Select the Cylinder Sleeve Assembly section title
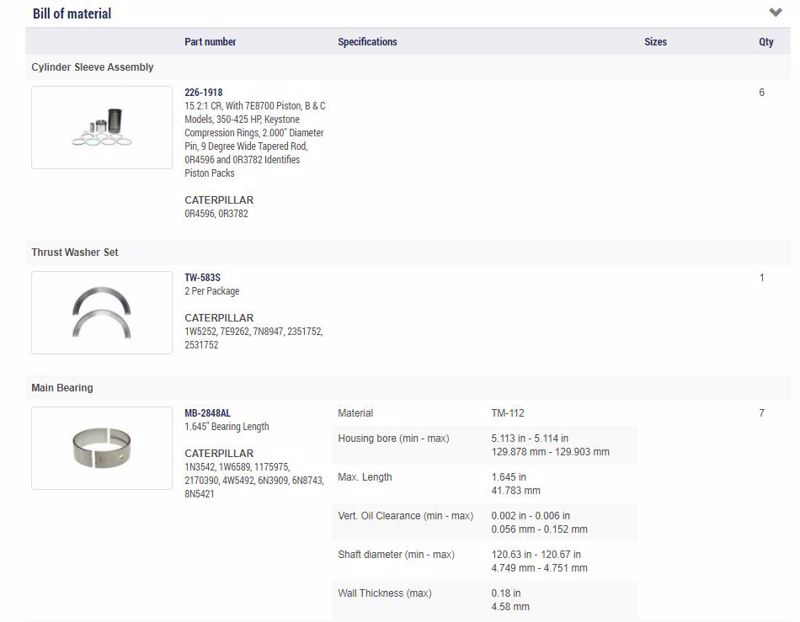This screenshot has width=800, height=622. [92, 67]
